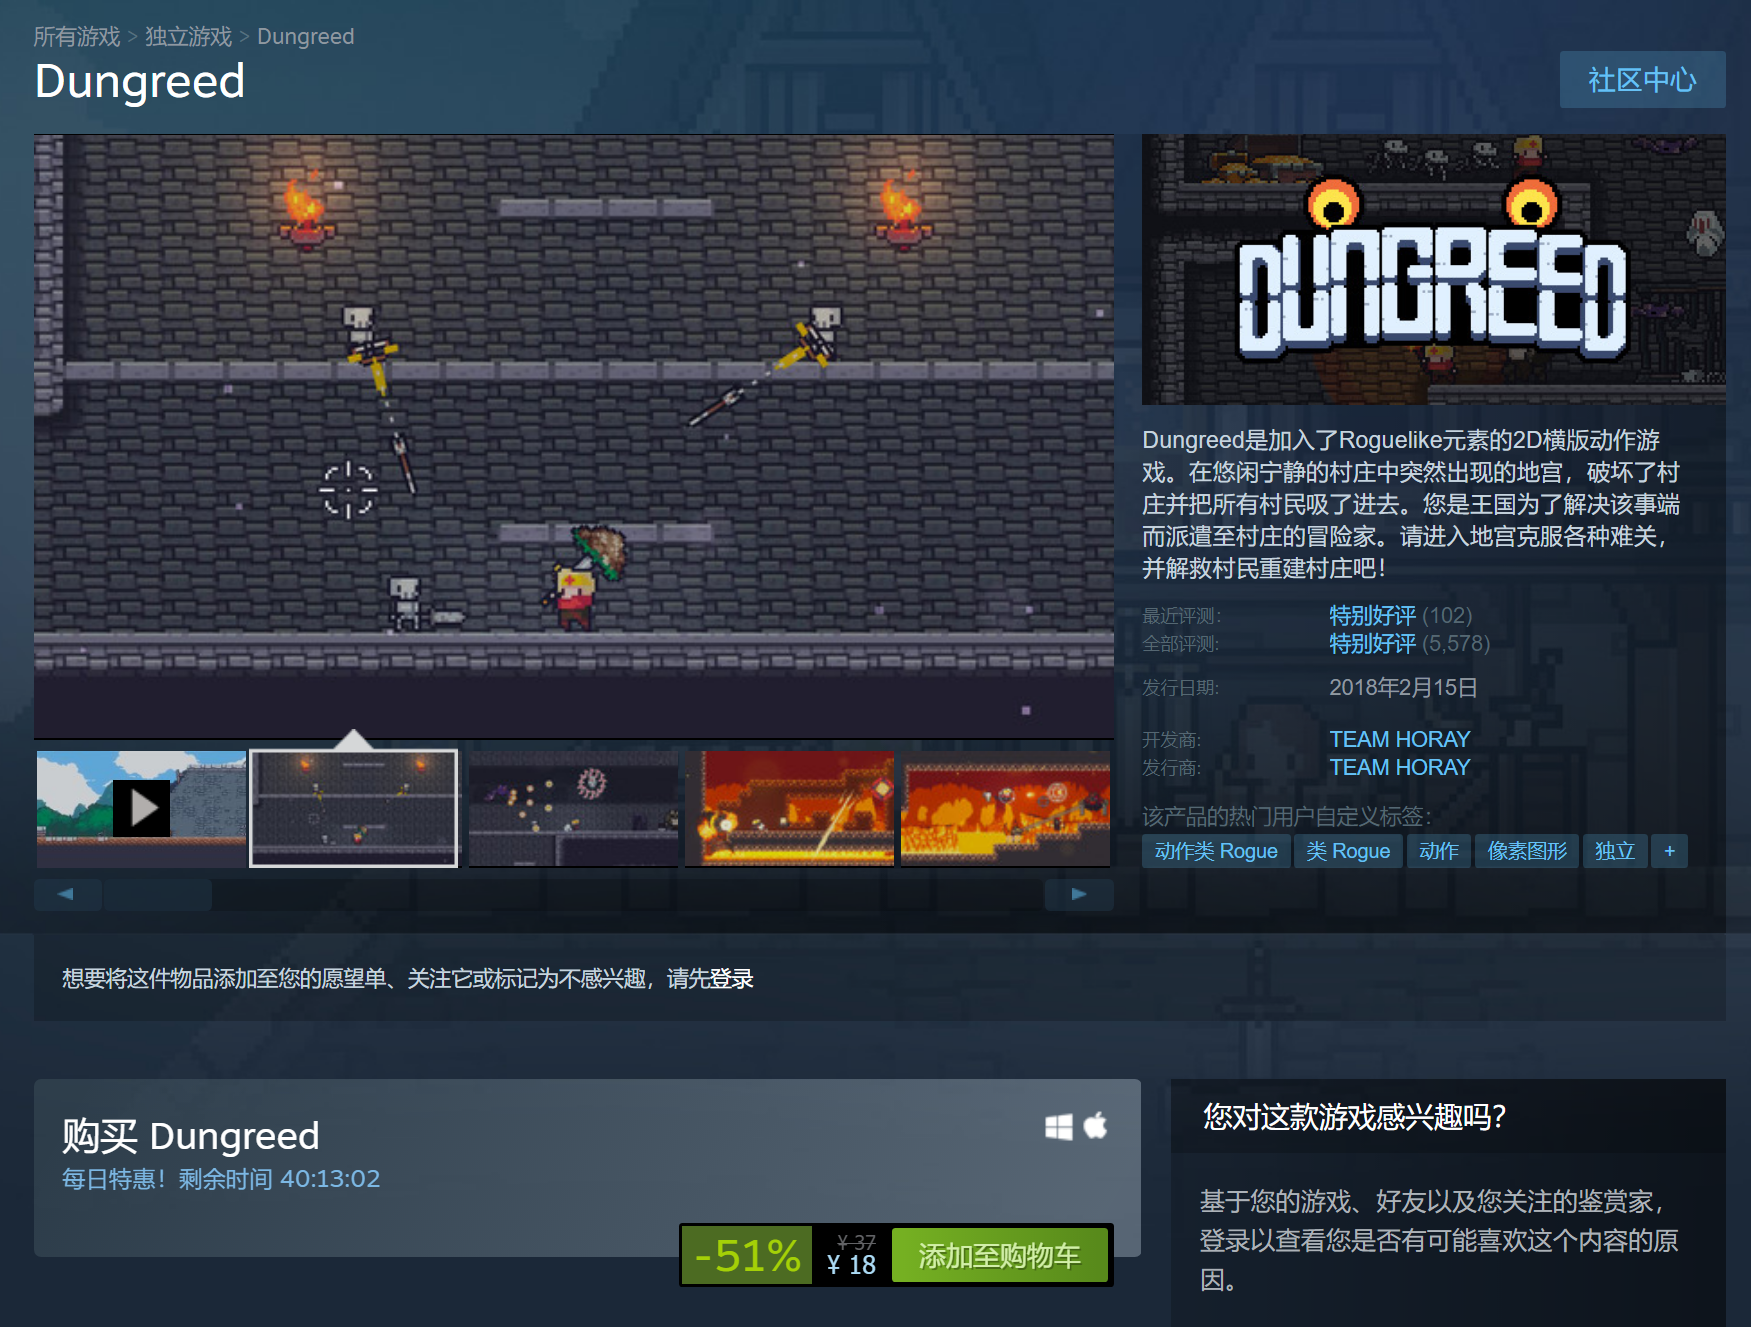Open 社区中心 community hub
The image size is (1751, 1327).
[1642, 80]
